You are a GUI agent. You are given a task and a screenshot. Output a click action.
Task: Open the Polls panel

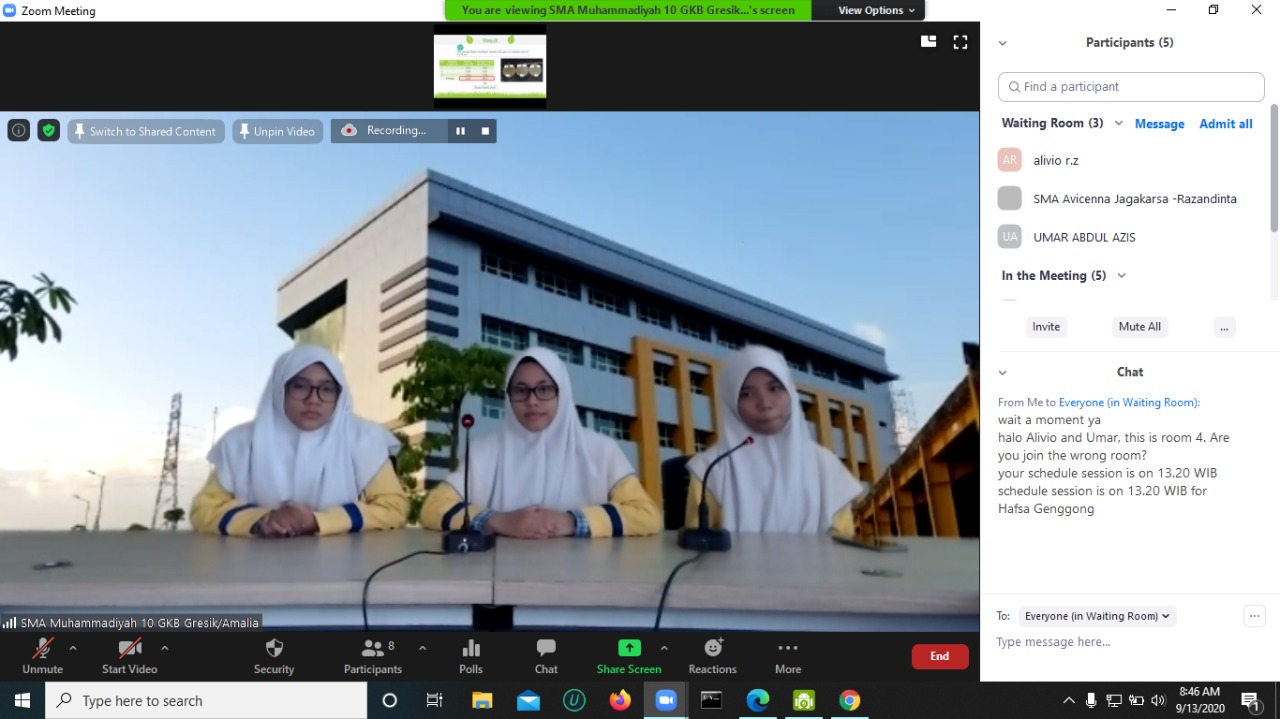(471, 655)
